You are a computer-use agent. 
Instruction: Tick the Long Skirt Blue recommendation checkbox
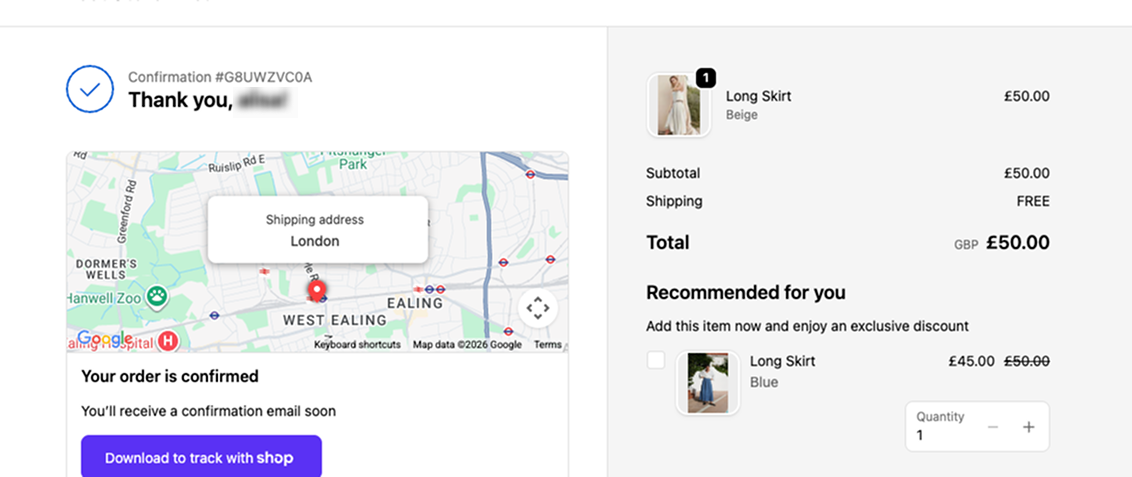tap(656, 360)
